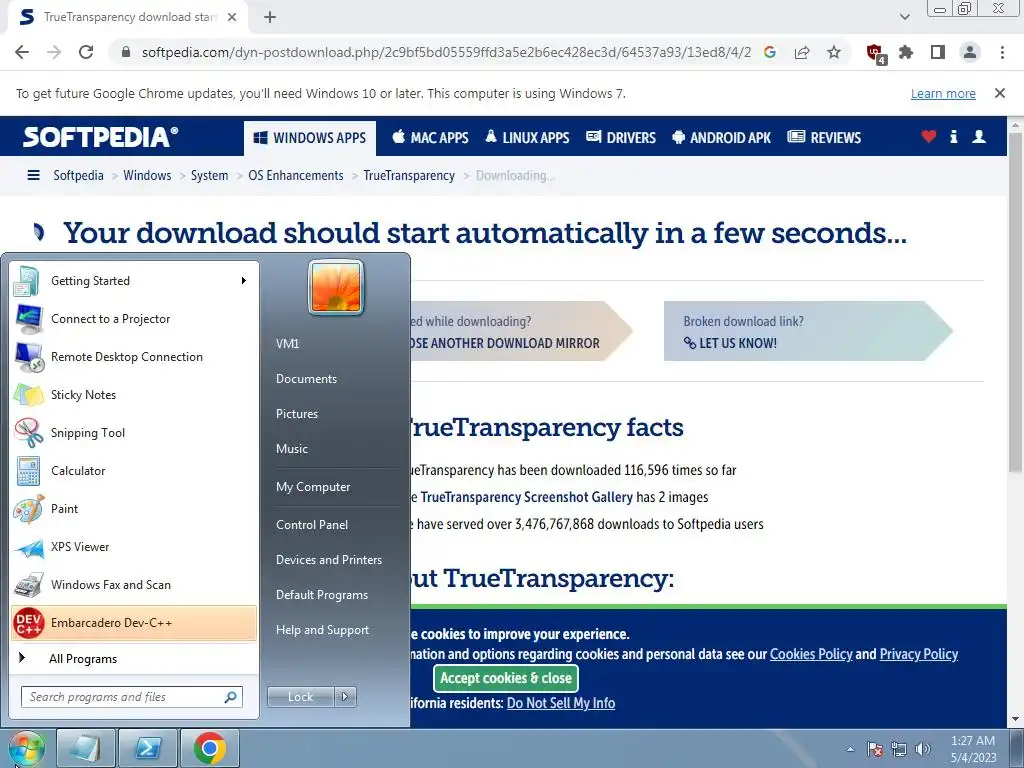Click the volume speaker icon
Screen dimensions: 1024x768
click(x=922, y=749)
